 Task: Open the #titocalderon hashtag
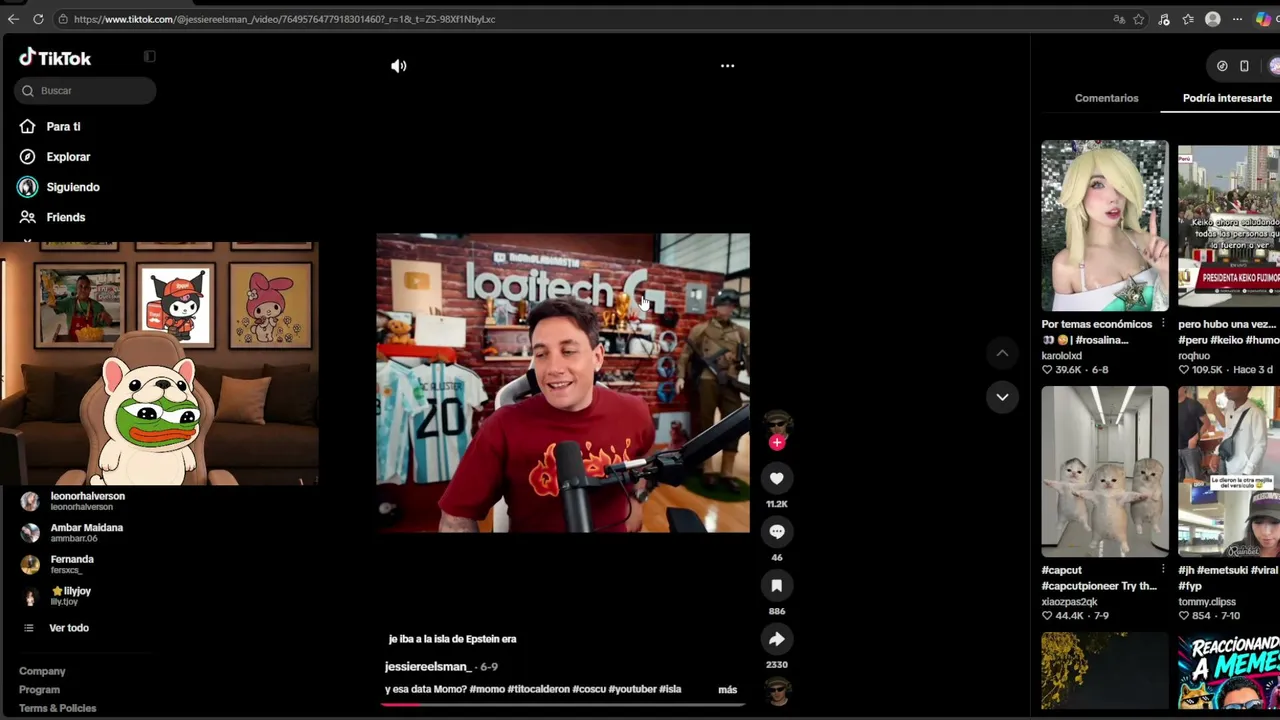click(538, 689)
